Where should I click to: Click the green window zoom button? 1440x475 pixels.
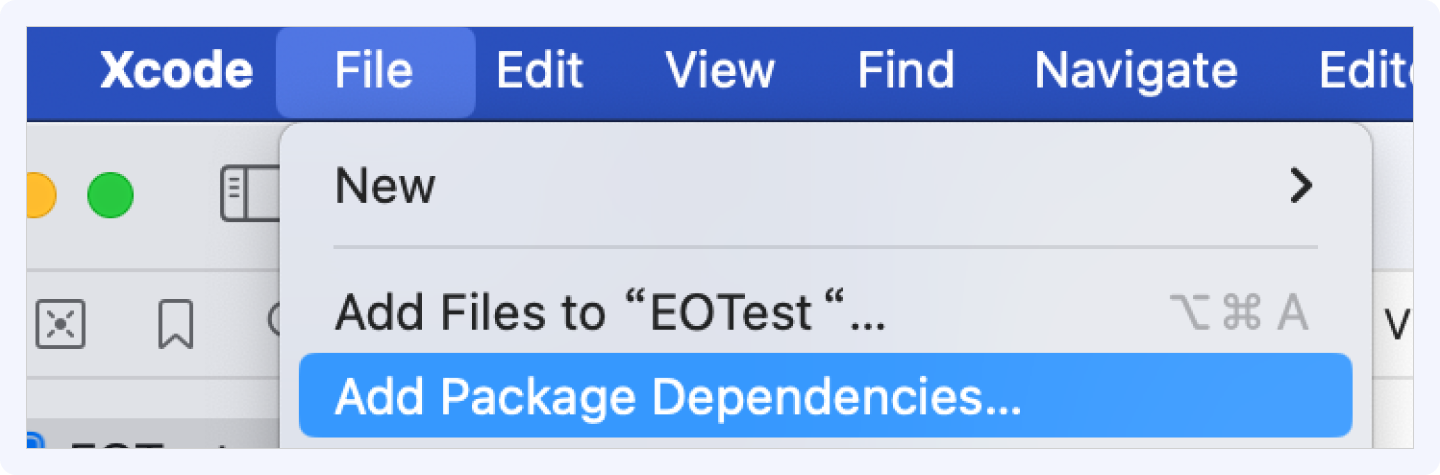[x=110, y=195]
